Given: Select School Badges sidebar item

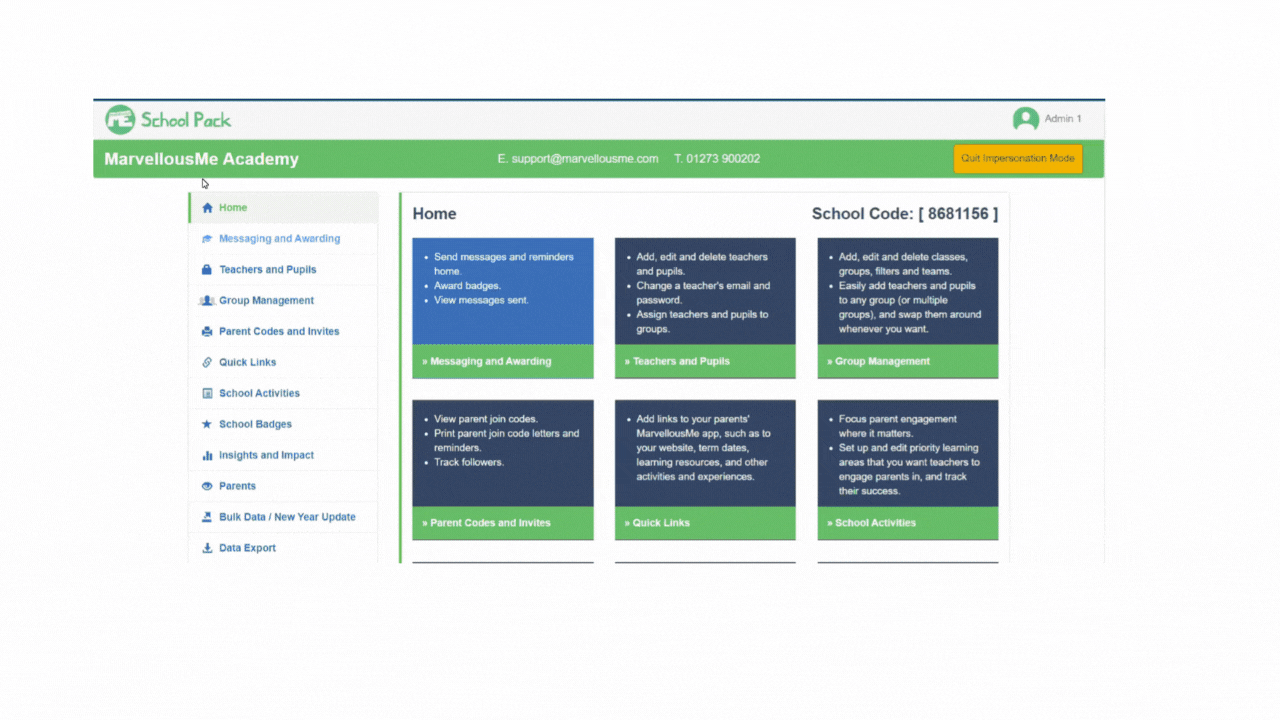Looking at the screenshot, I should point(284,425).
